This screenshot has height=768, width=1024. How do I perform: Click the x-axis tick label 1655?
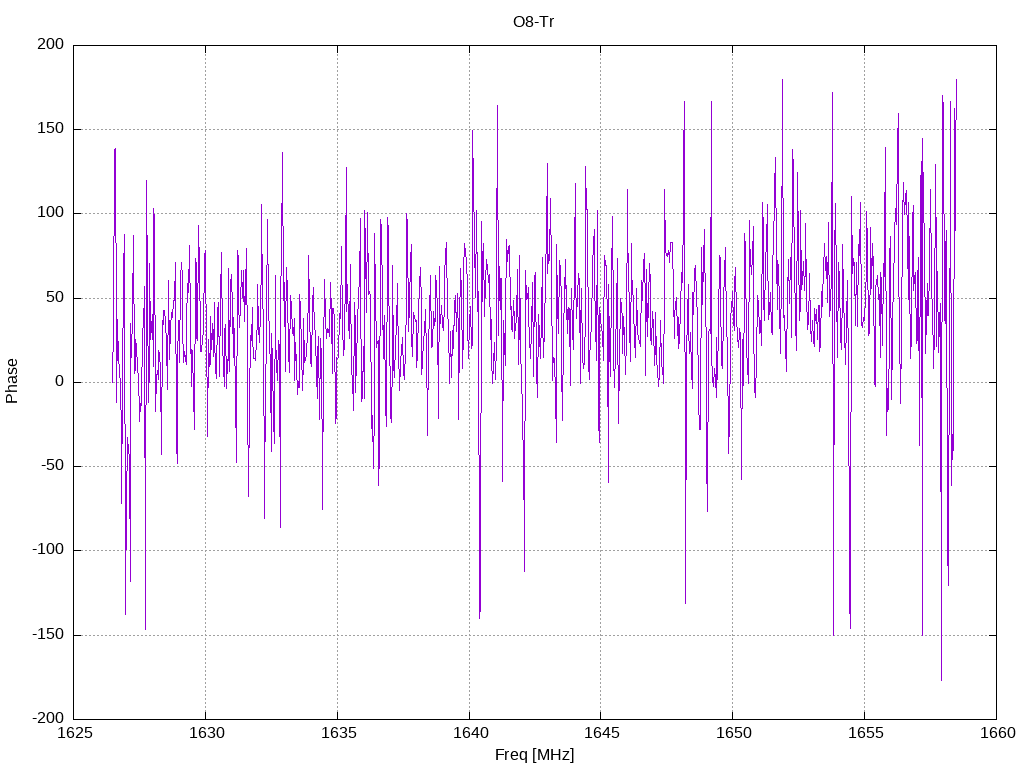coord(865,733)
